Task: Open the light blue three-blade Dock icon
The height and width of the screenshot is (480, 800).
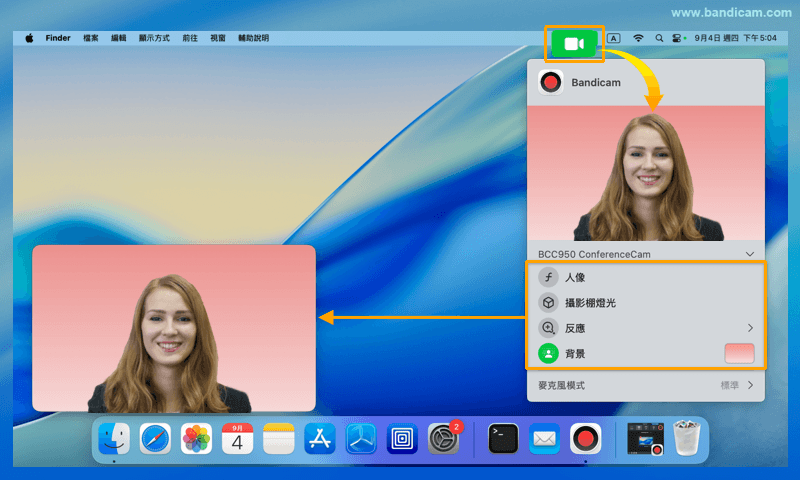Action: click(361, 439)
